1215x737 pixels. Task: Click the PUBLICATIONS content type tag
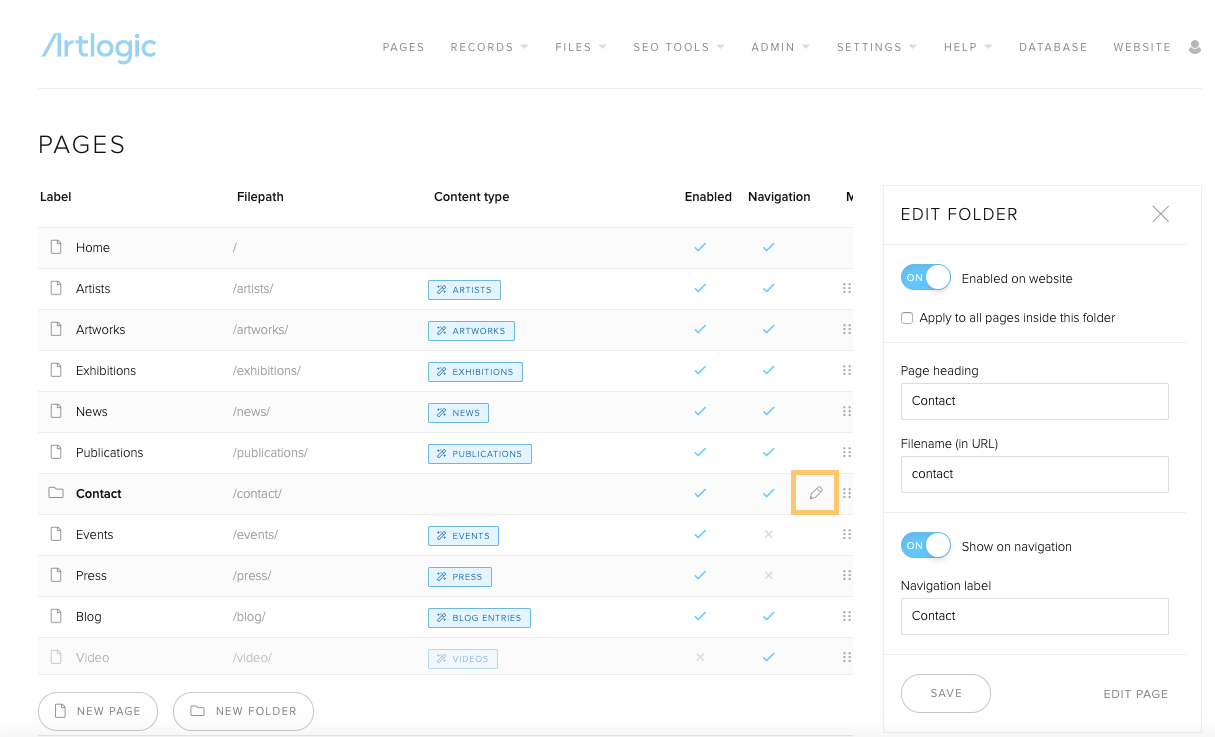pyautogui.click(x=480, y=454)
